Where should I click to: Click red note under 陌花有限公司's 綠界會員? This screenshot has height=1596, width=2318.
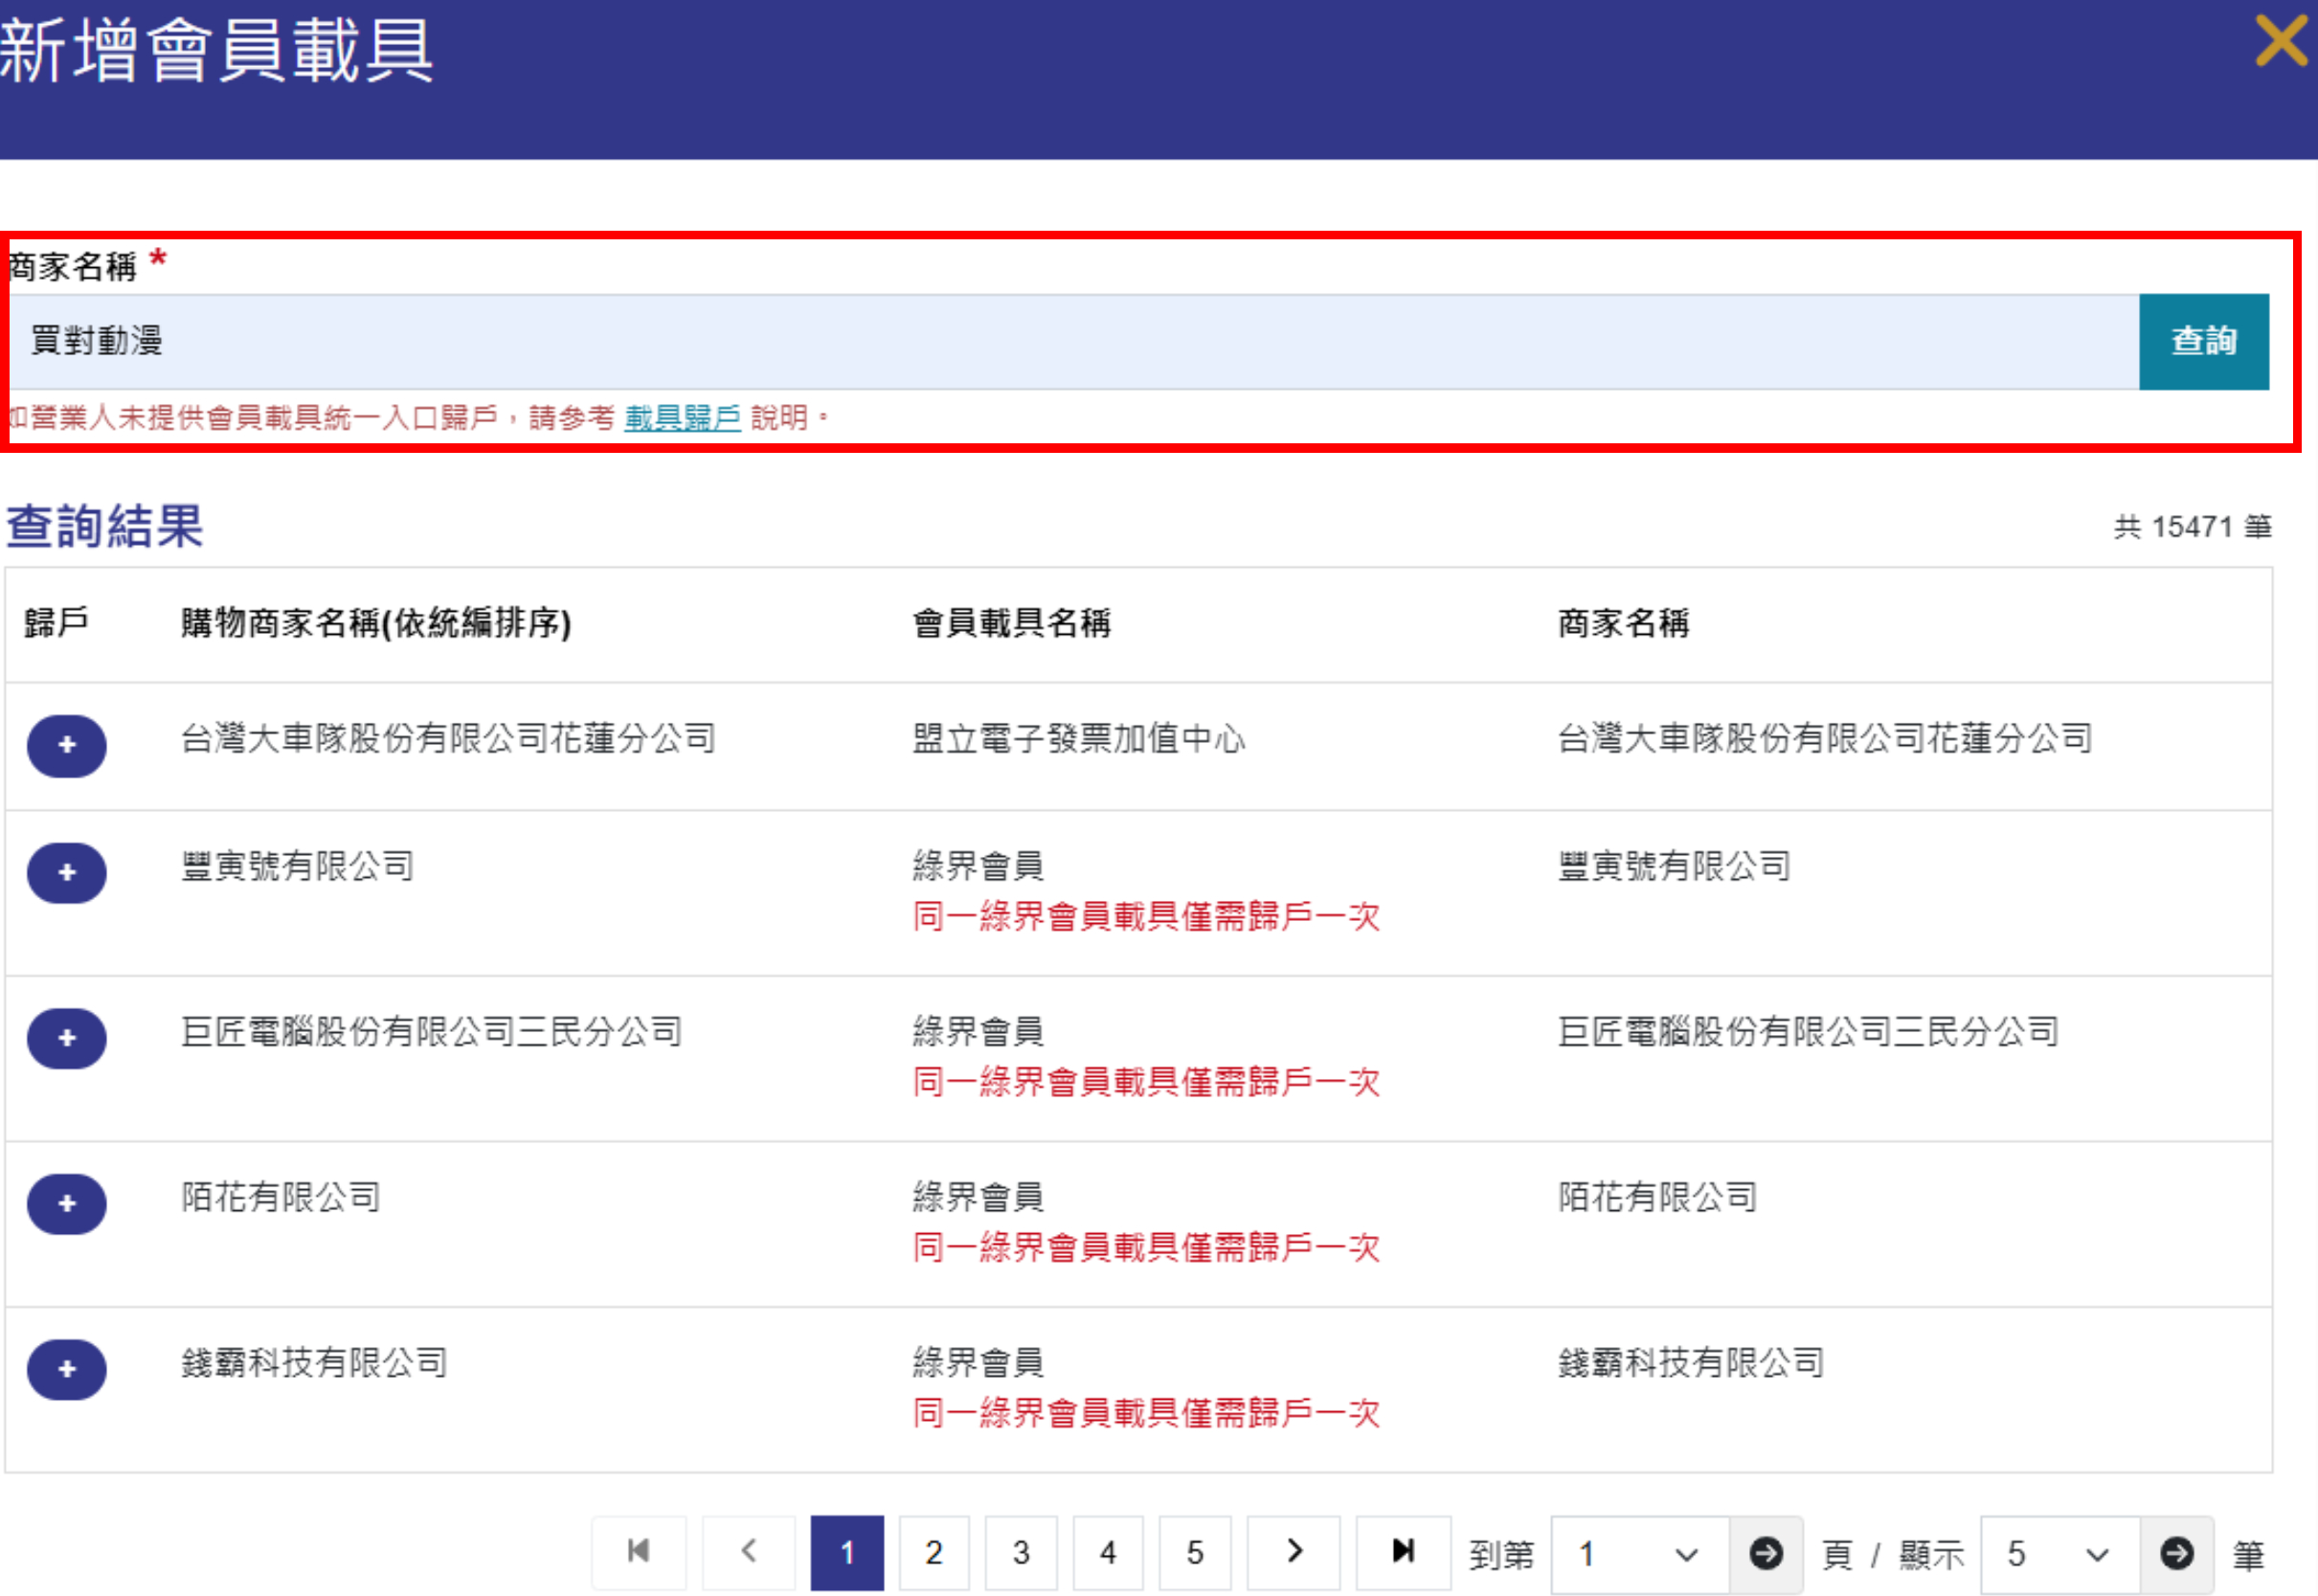pyautogui.click(x=1146, y=1247)
